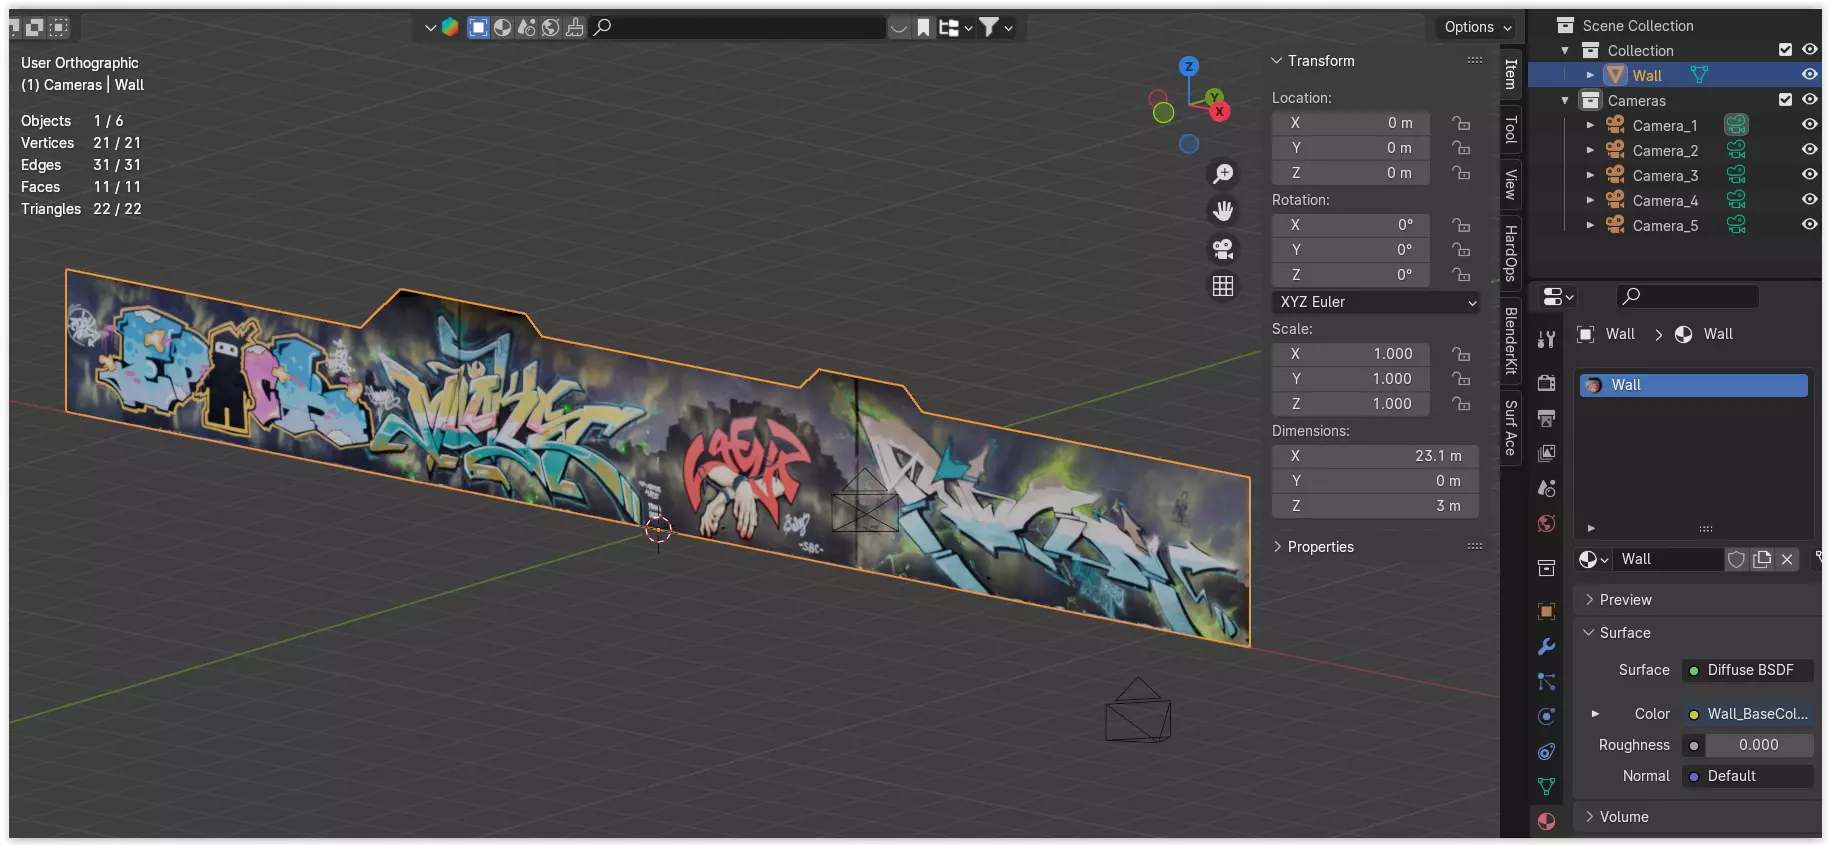Hide Camera_5 with its eye icon
1830x846 pixels.
tap(1809, 224)
